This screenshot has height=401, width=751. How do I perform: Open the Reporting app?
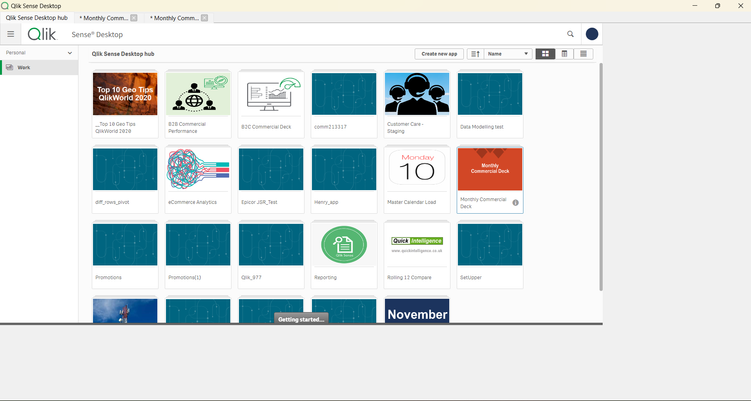344,254
